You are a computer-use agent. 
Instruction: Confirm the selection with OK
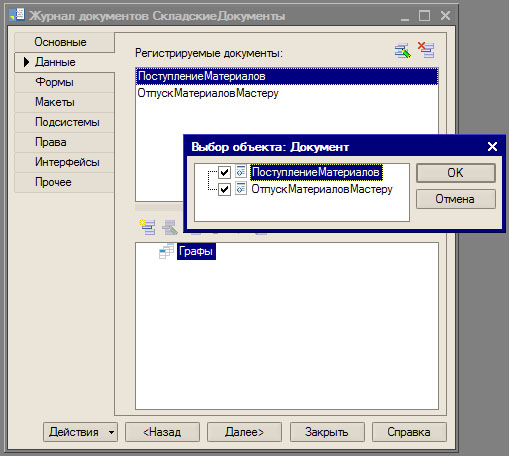tap(456, 173)
